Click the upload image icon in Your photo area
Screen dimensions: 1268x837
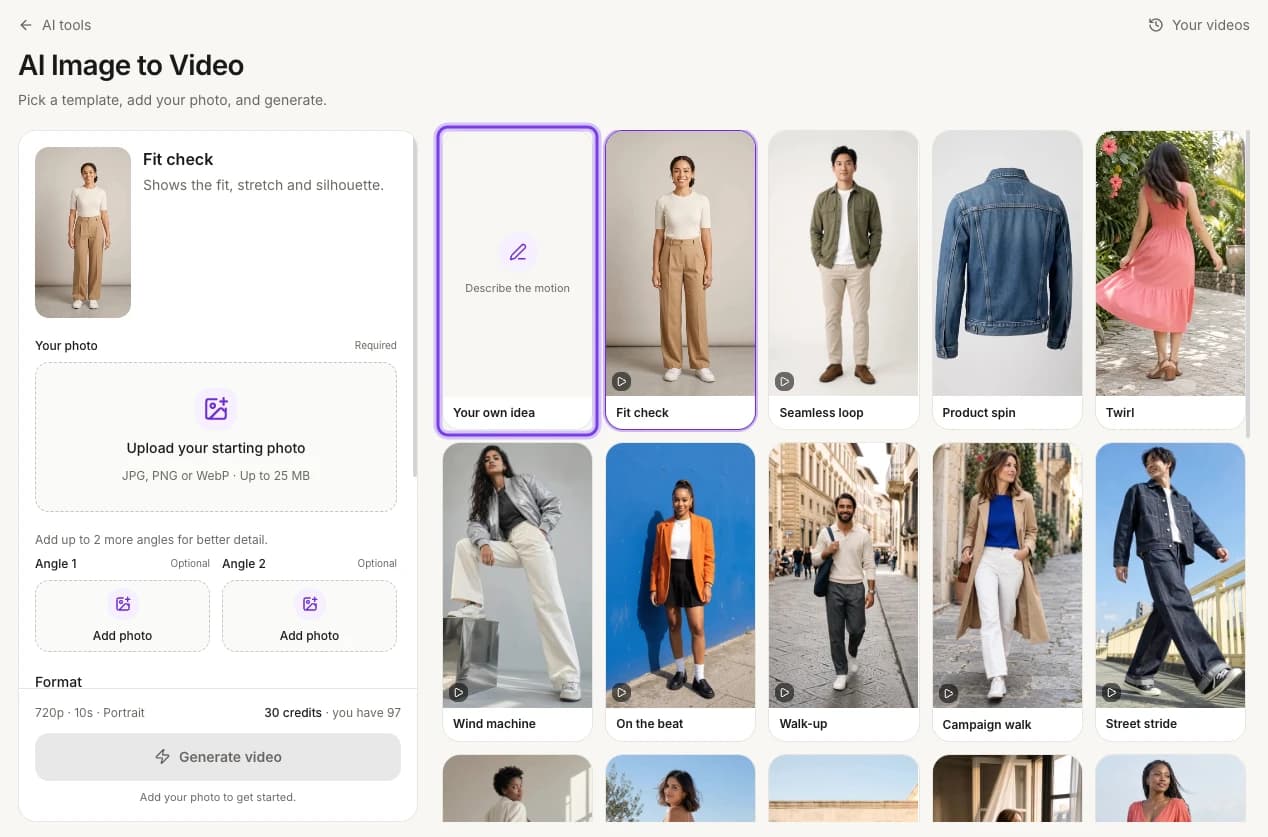click(216, 408)
